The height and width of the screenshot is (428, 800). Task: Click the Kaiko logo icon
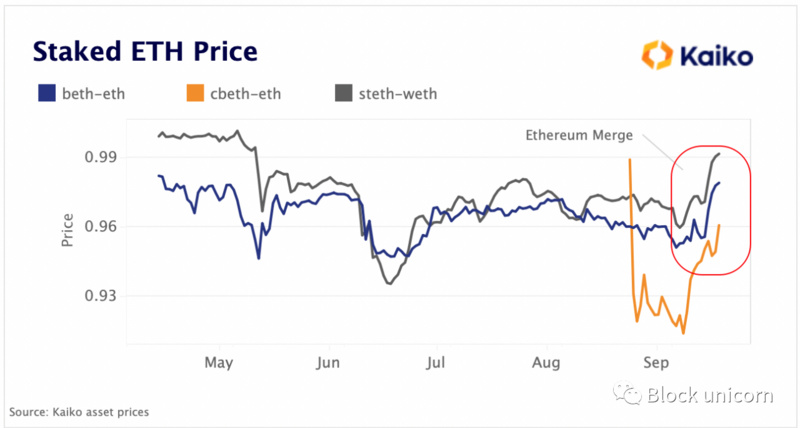tap(657, 55)
